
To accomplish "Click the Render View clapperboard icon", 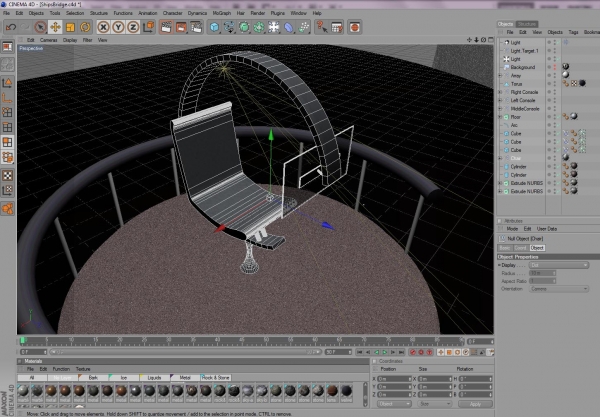I will tap(166, 27).
